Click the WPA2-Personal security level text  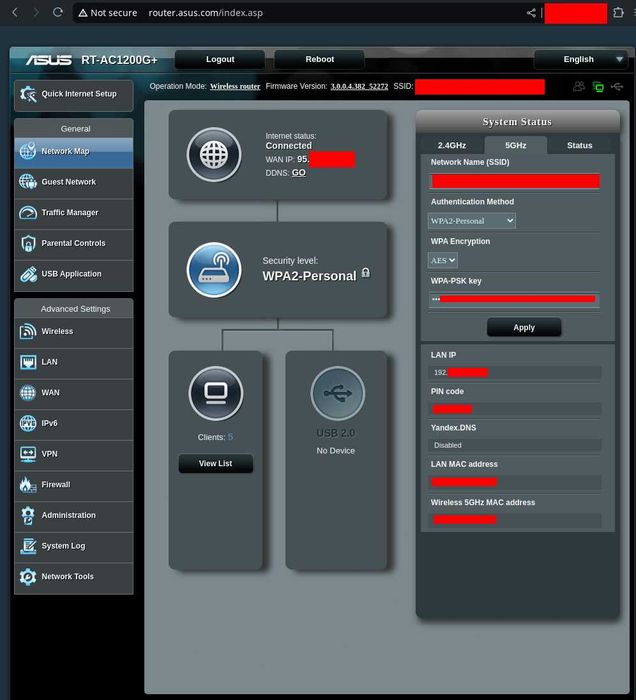pos(309,276)
